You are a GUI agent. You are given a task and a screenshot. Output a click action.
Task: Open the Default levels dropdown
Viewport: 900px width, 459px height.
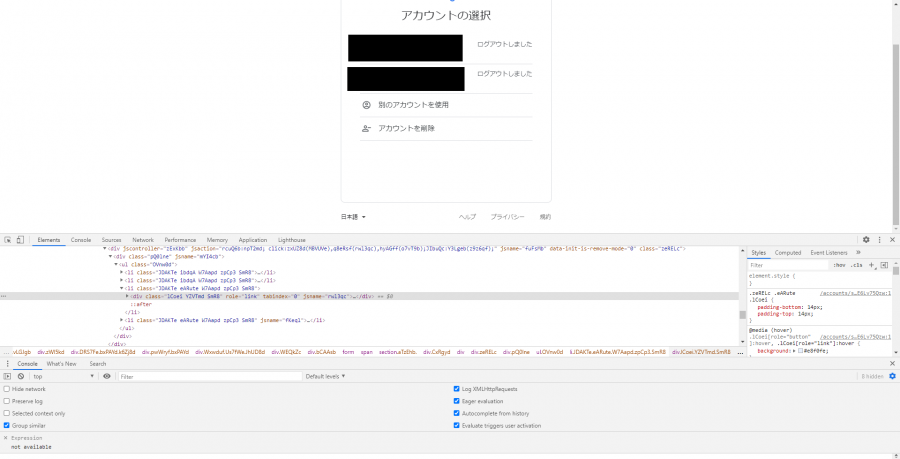(325, 376)
